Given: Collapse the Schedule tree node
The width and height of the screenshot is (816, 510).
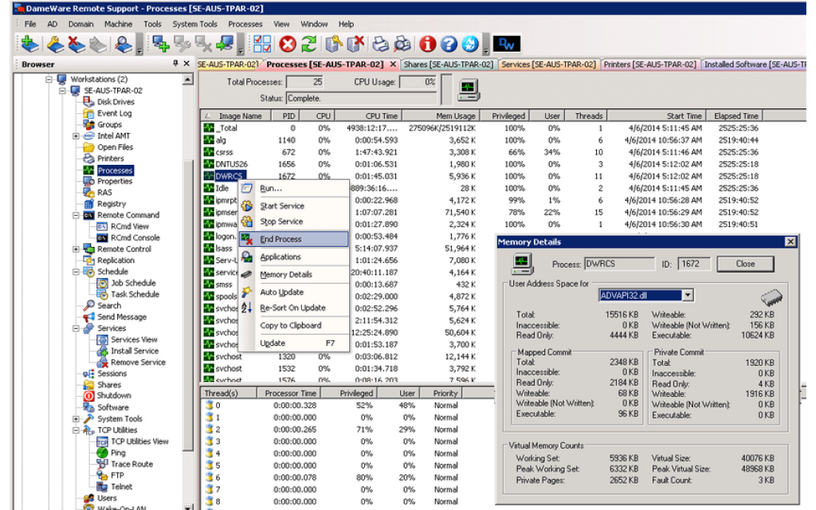Looking at the screenshot, I should click(76, 272).
